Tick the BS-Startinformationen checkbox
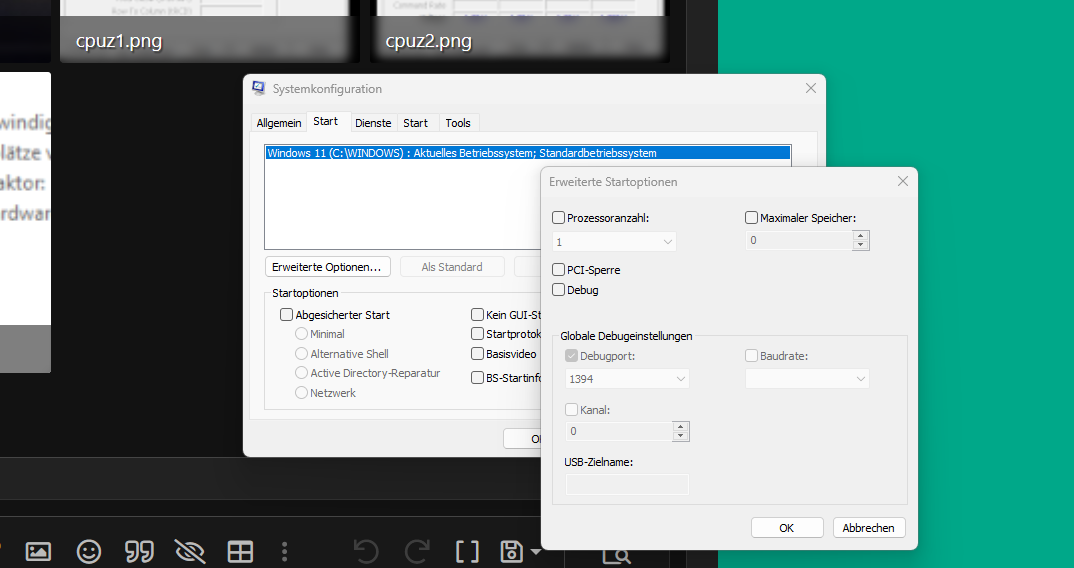This screenshot has width=1074, height=568. [477, 378]
